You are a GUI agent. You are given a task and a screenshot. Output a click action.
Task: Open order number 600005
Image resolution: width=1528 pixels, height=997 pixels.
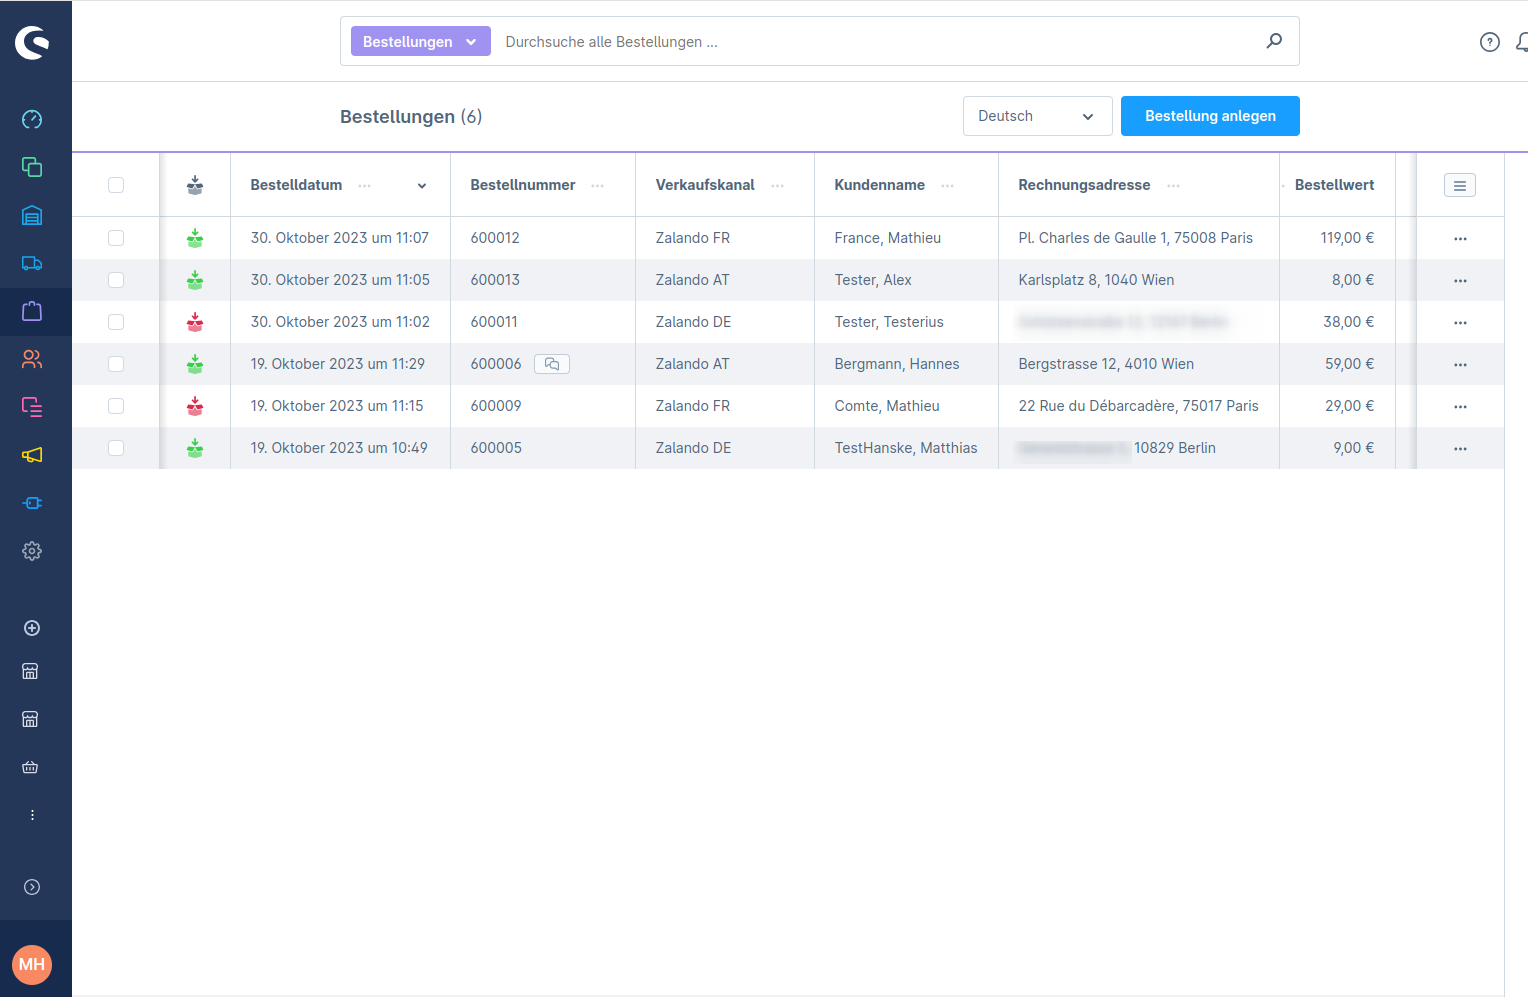point(496,448)
